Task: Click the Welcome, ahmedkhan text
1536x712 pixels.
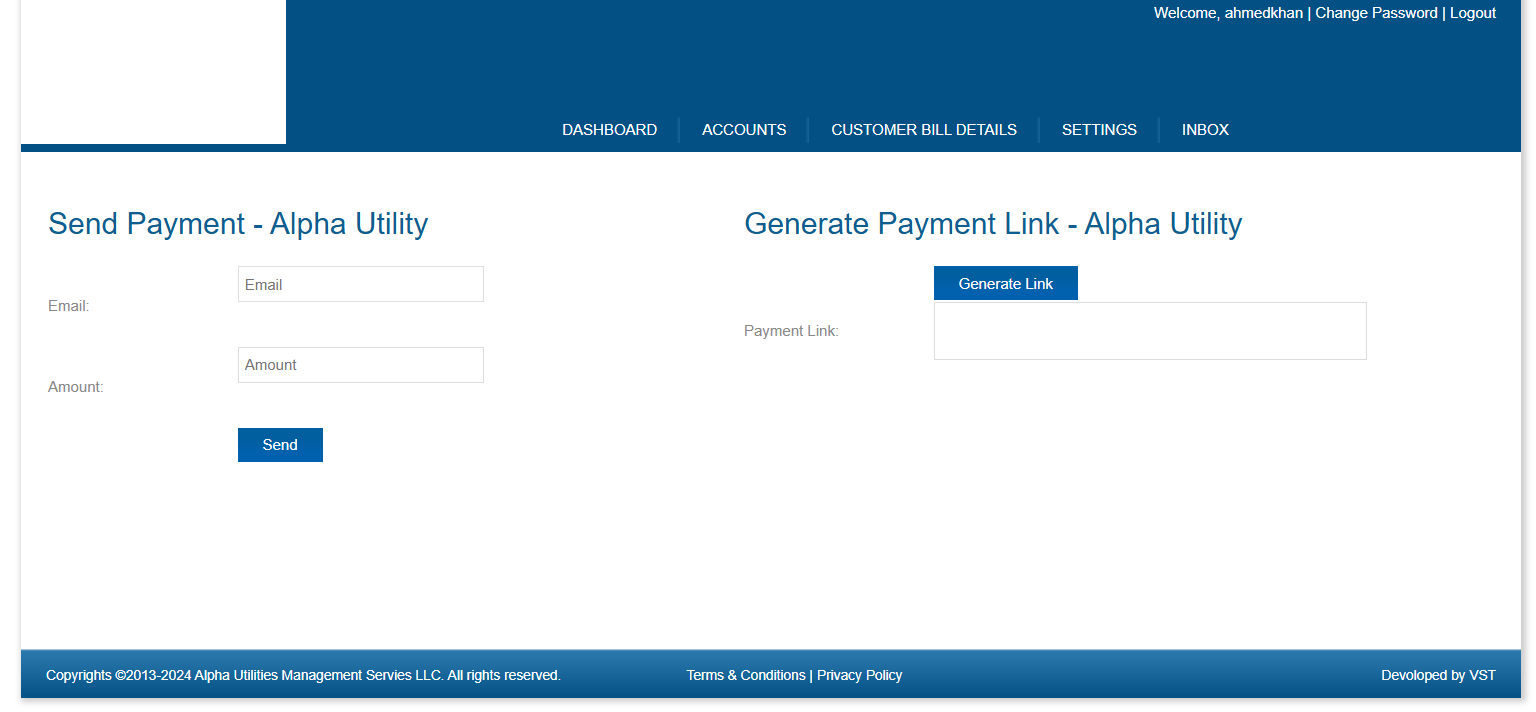Action: pos(1227,13)
